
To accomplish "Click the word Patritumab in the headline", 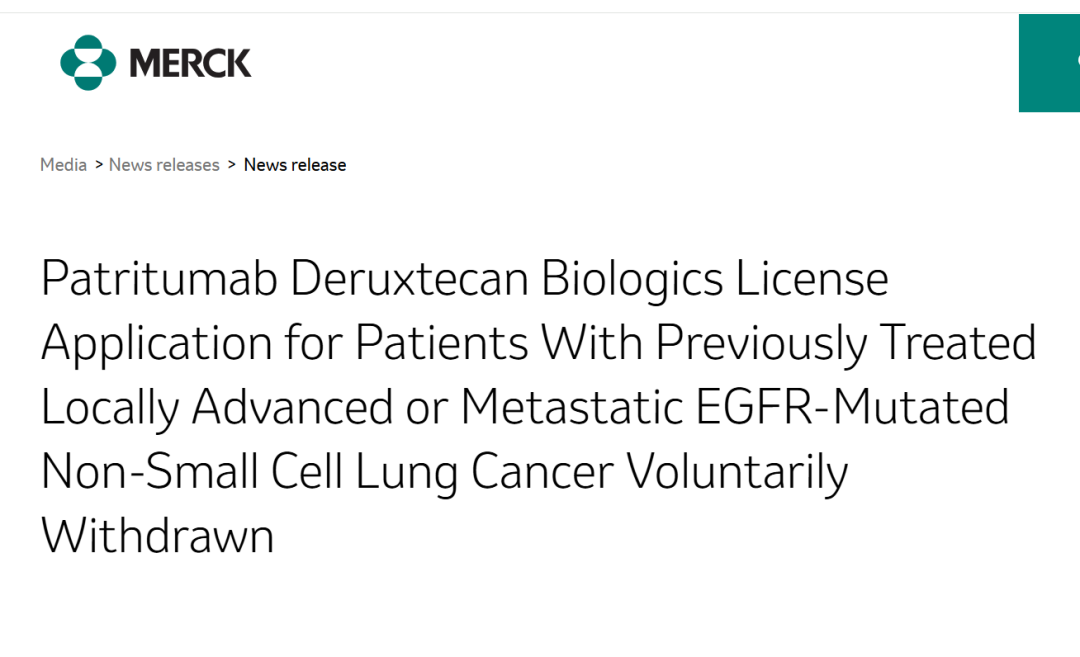I will click(x=159, y=278).
